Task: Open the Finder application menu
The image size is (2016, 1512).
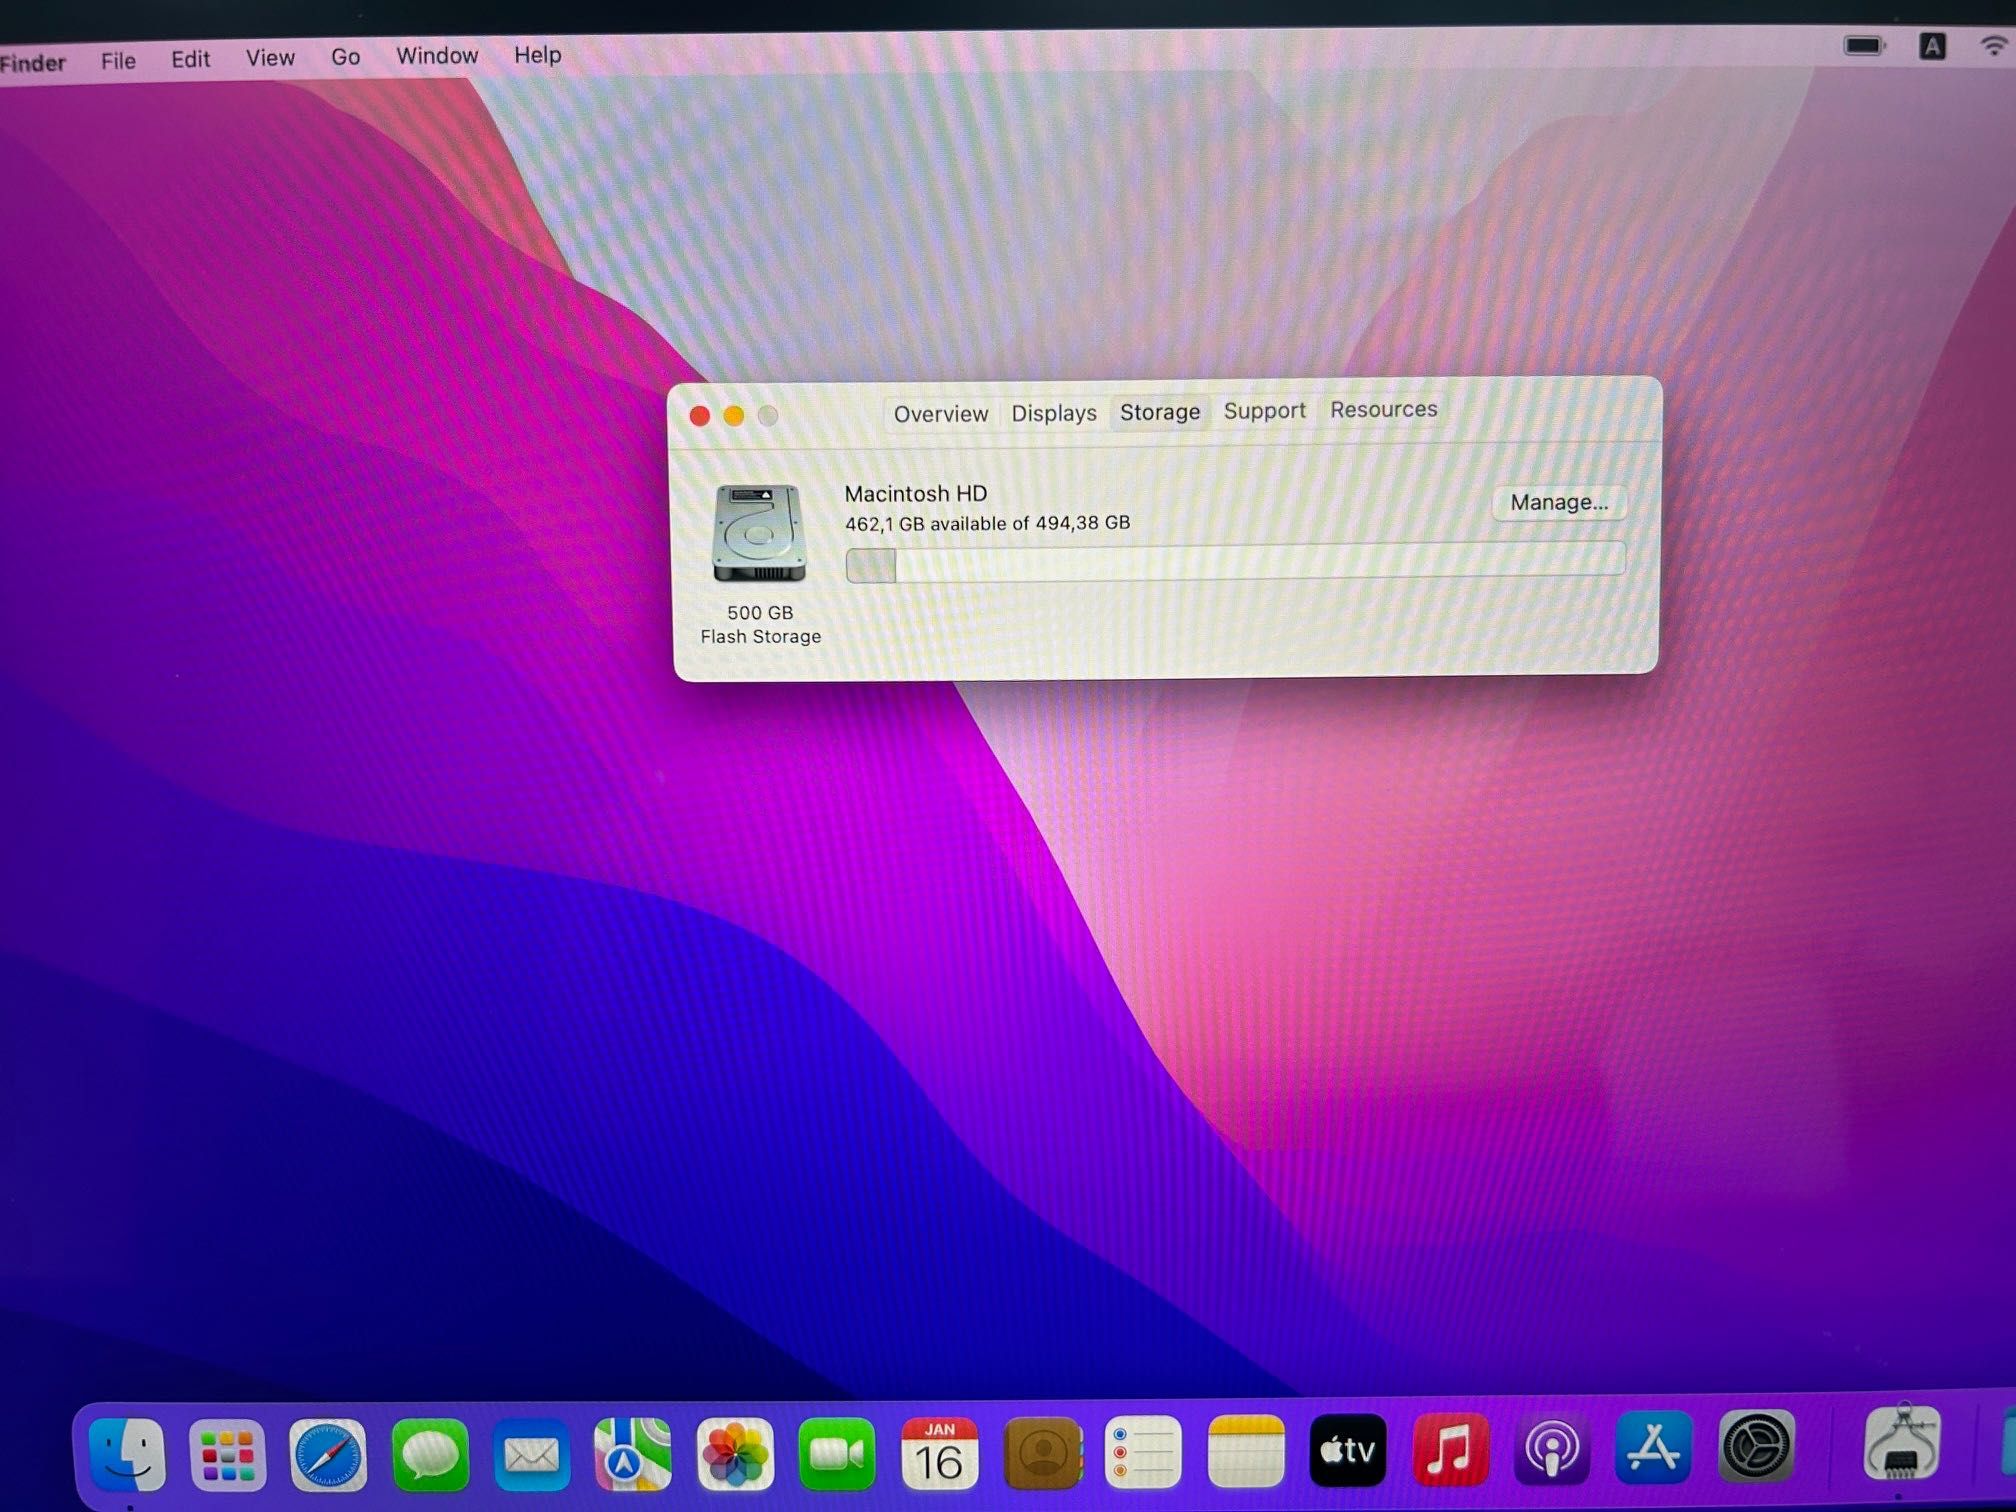Action: pos(33,63)
